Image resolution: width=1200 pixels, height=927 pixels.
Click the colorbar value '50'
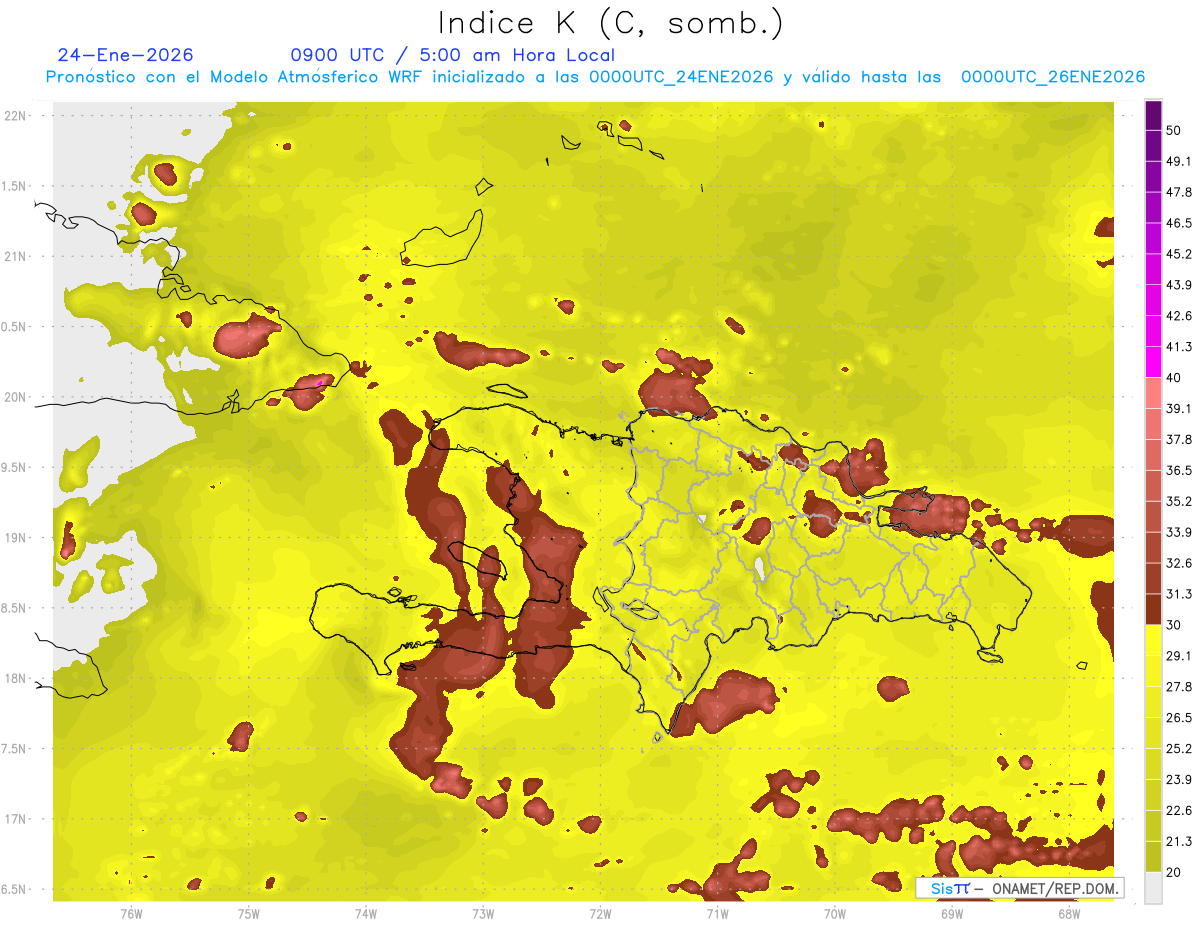pyautogui.click(x=1174, y=130)
